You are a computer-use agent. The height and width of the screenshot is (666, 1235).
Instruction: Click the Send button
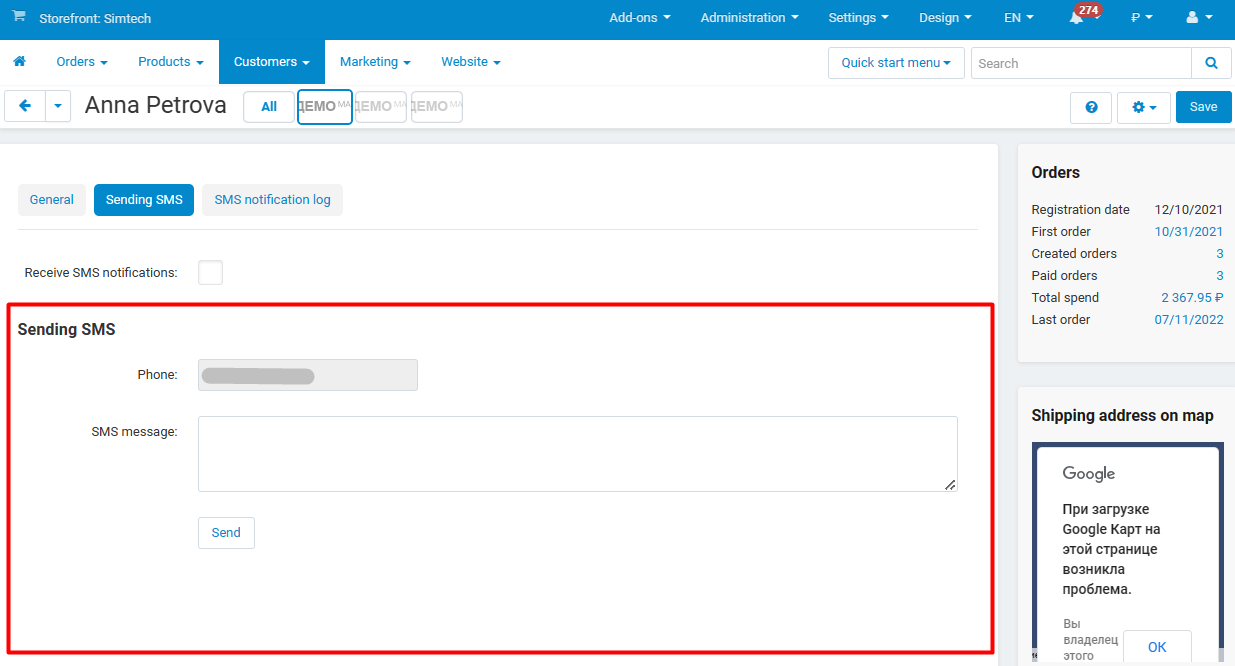(226, 533)
